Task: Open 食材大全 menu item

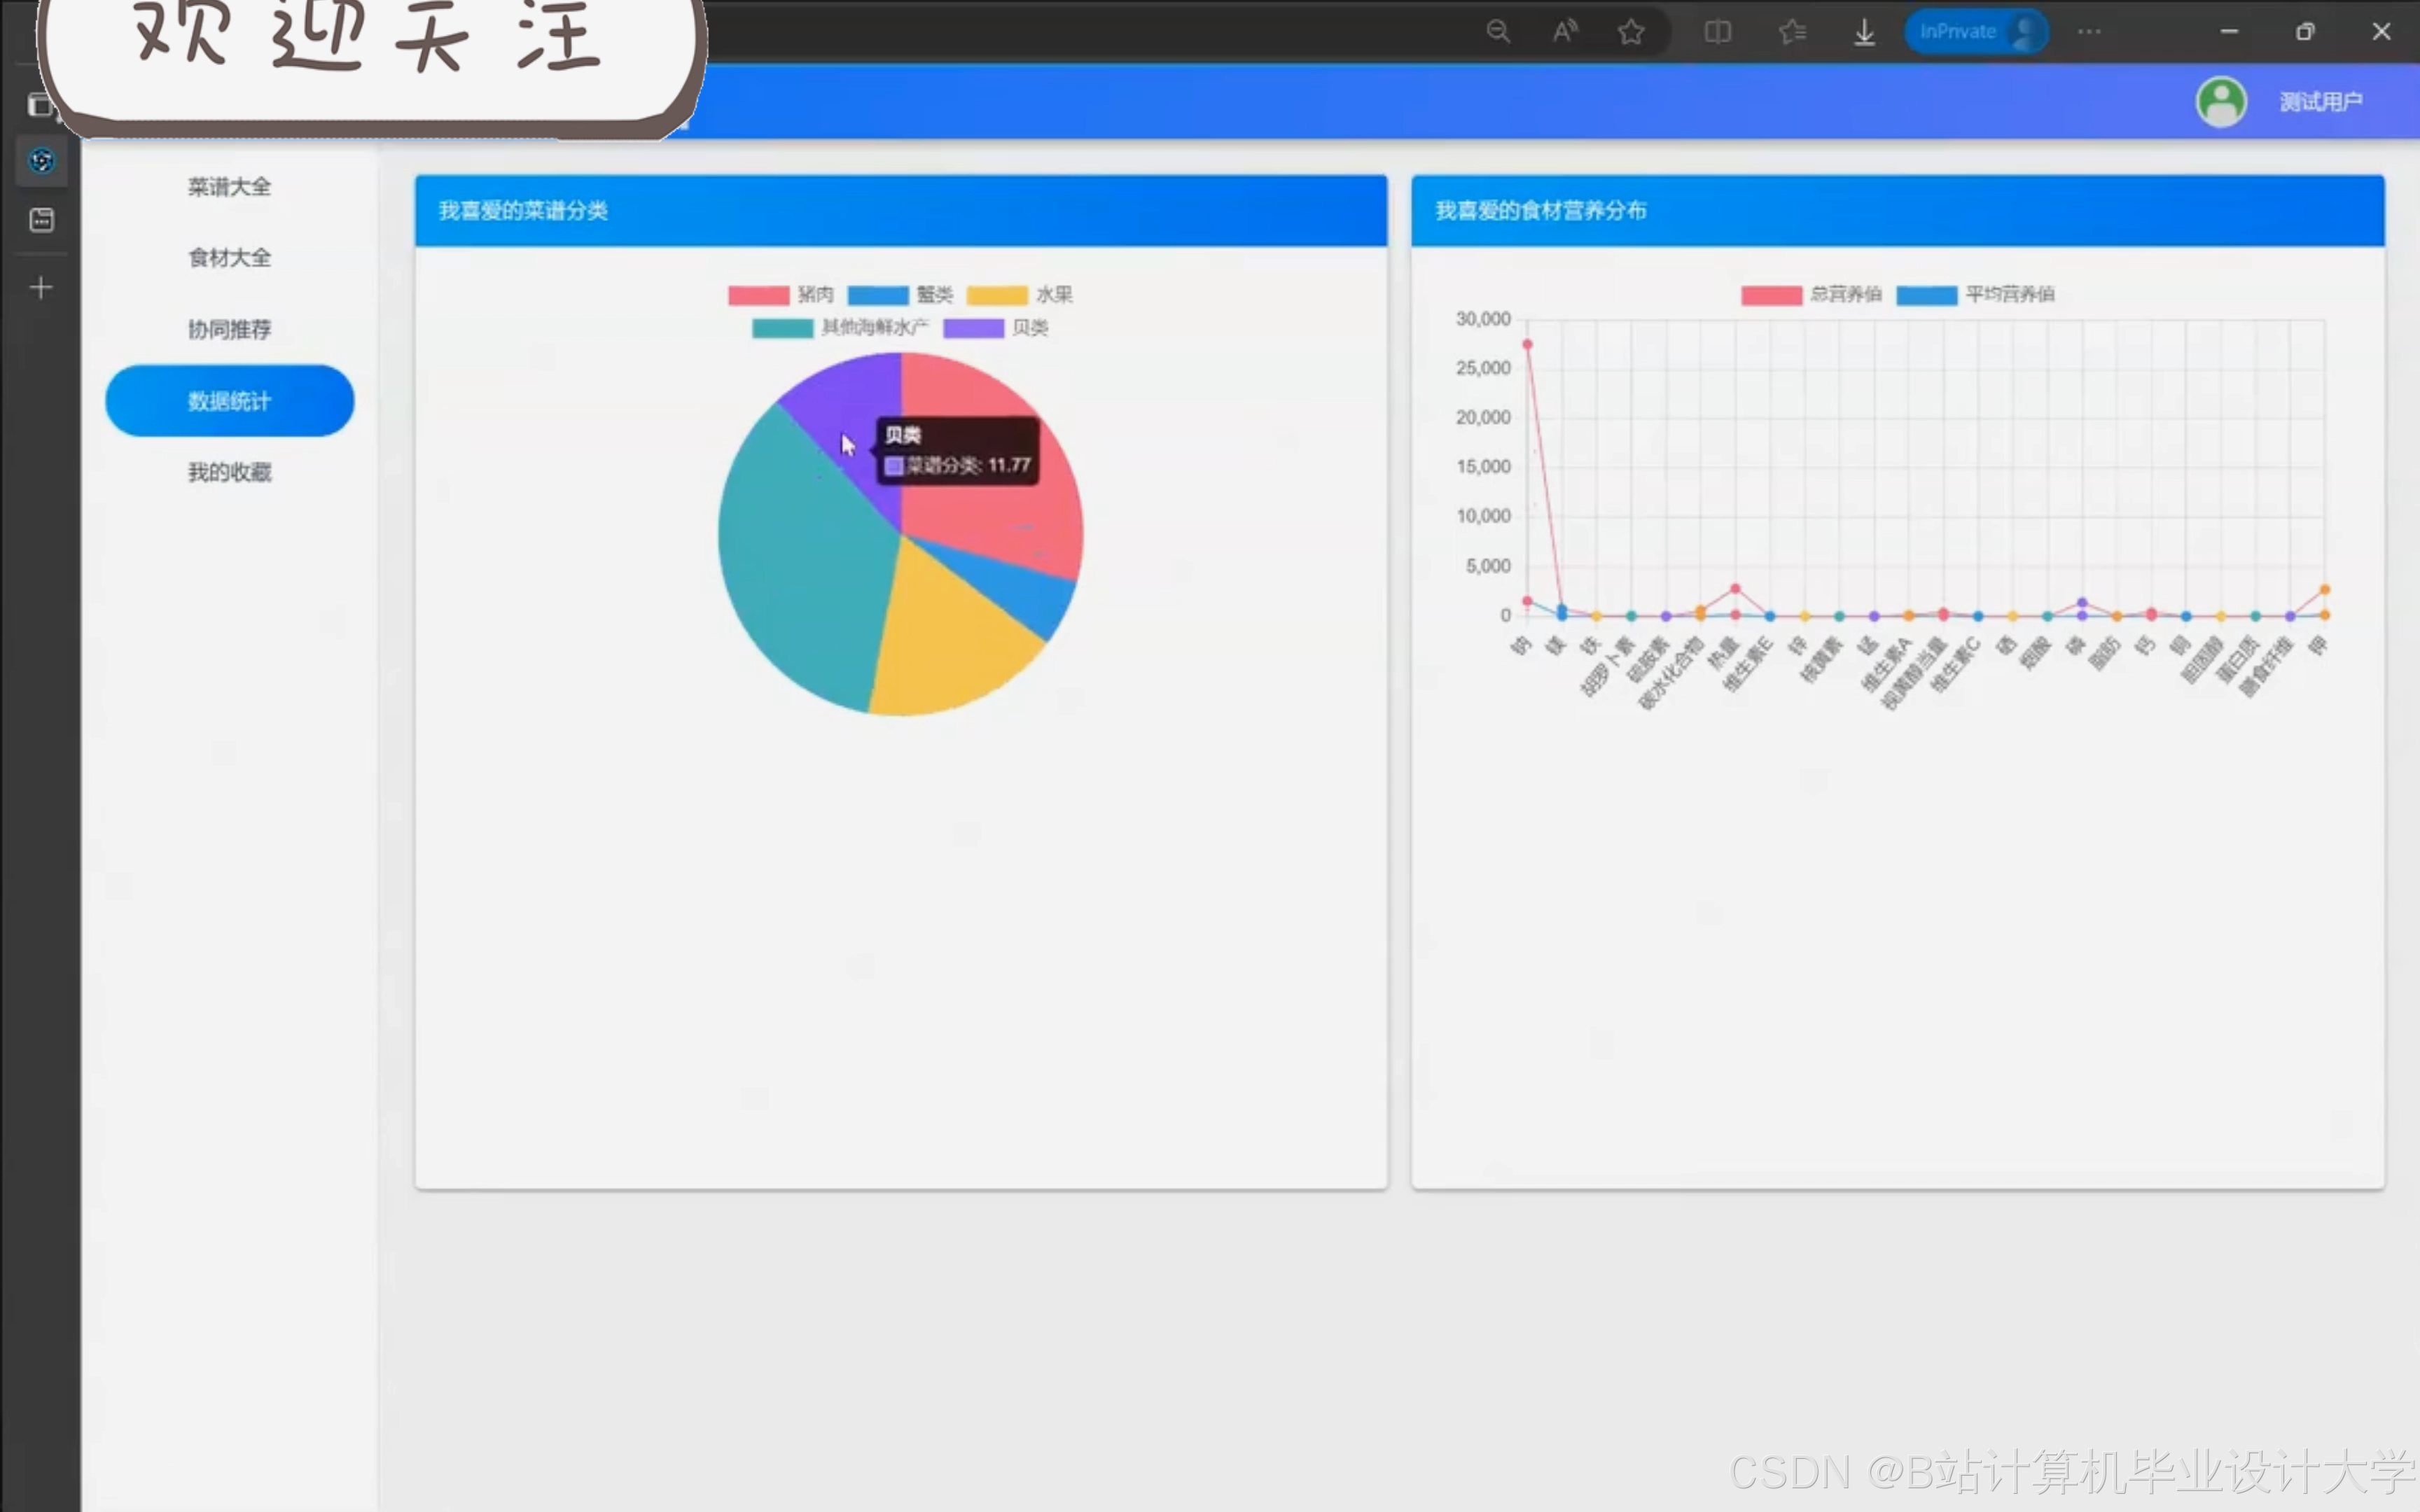Action: point(229,258)
